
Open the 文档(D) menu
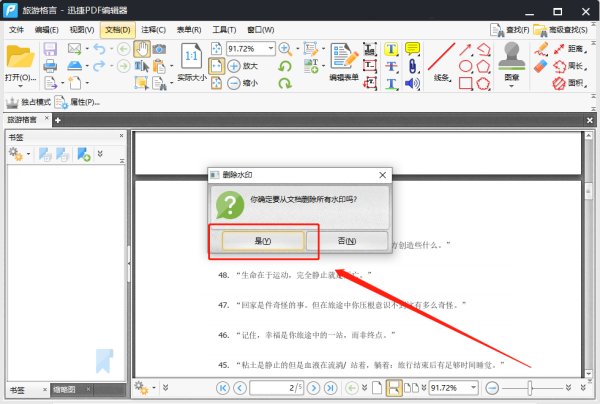(118, 30)
